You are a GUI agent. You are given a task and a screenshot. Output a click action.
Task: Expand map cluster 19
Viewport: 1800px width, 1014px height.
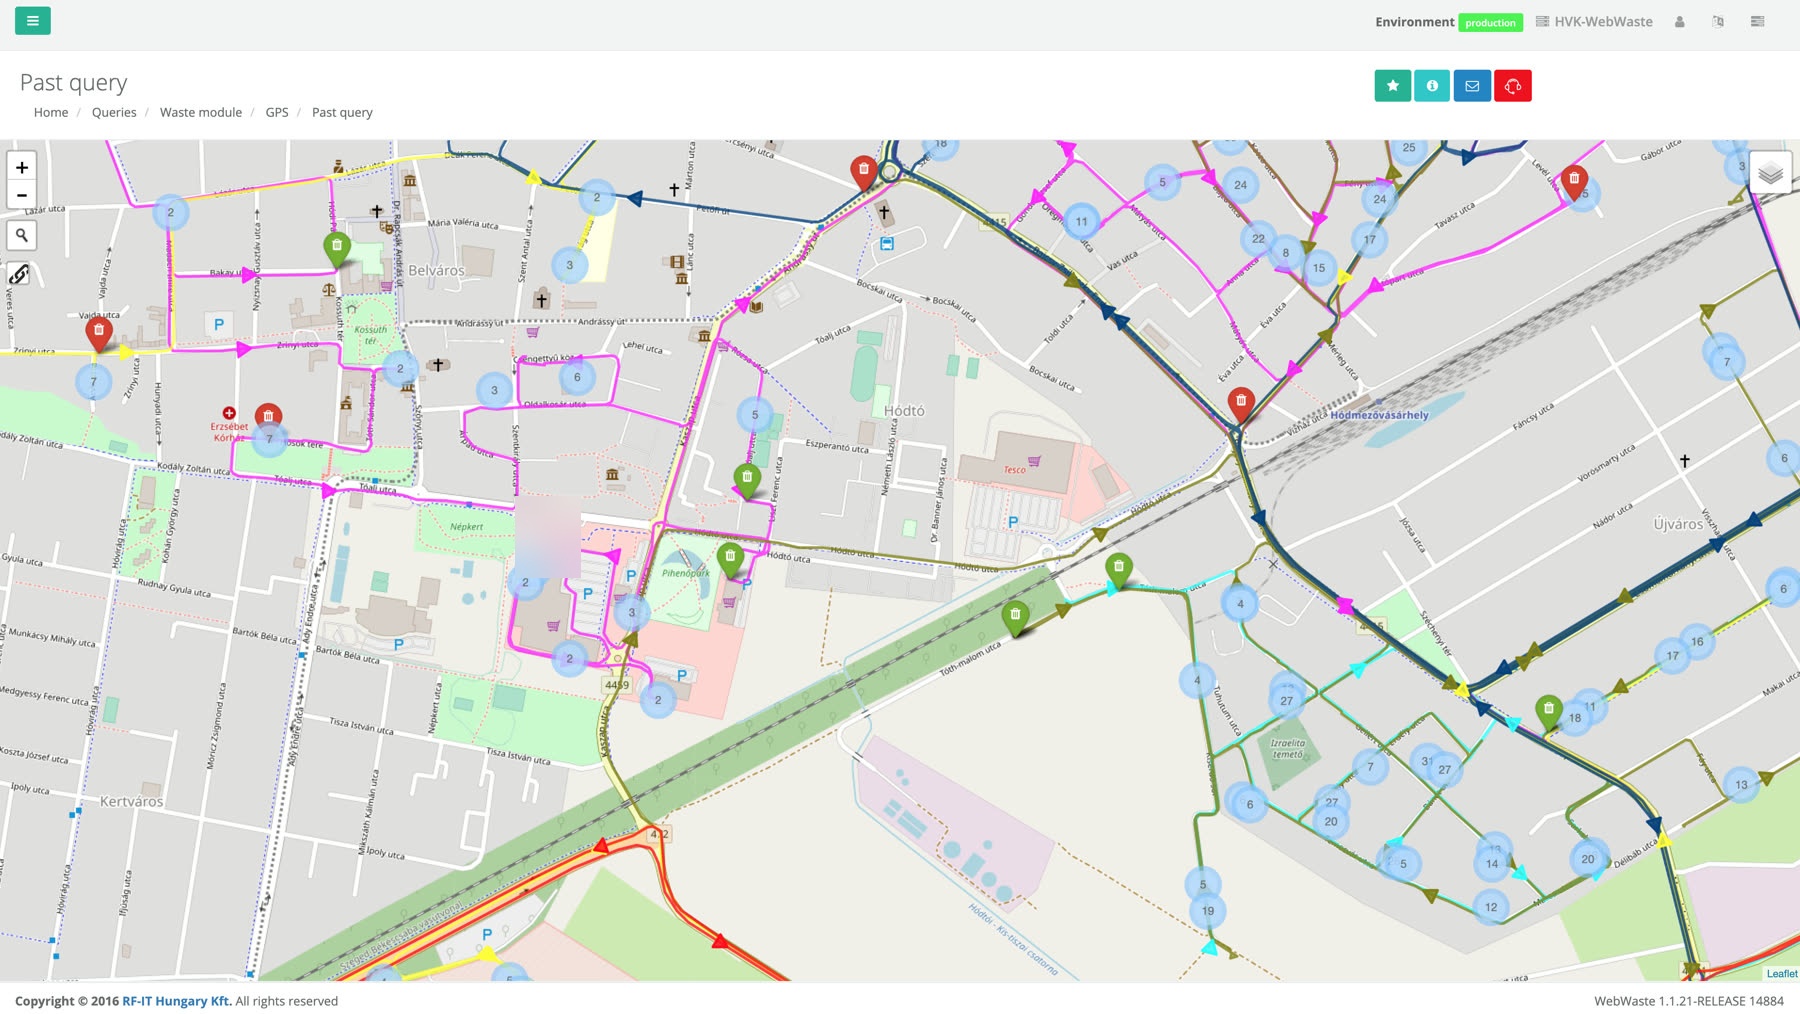(x=1208, y=911)
